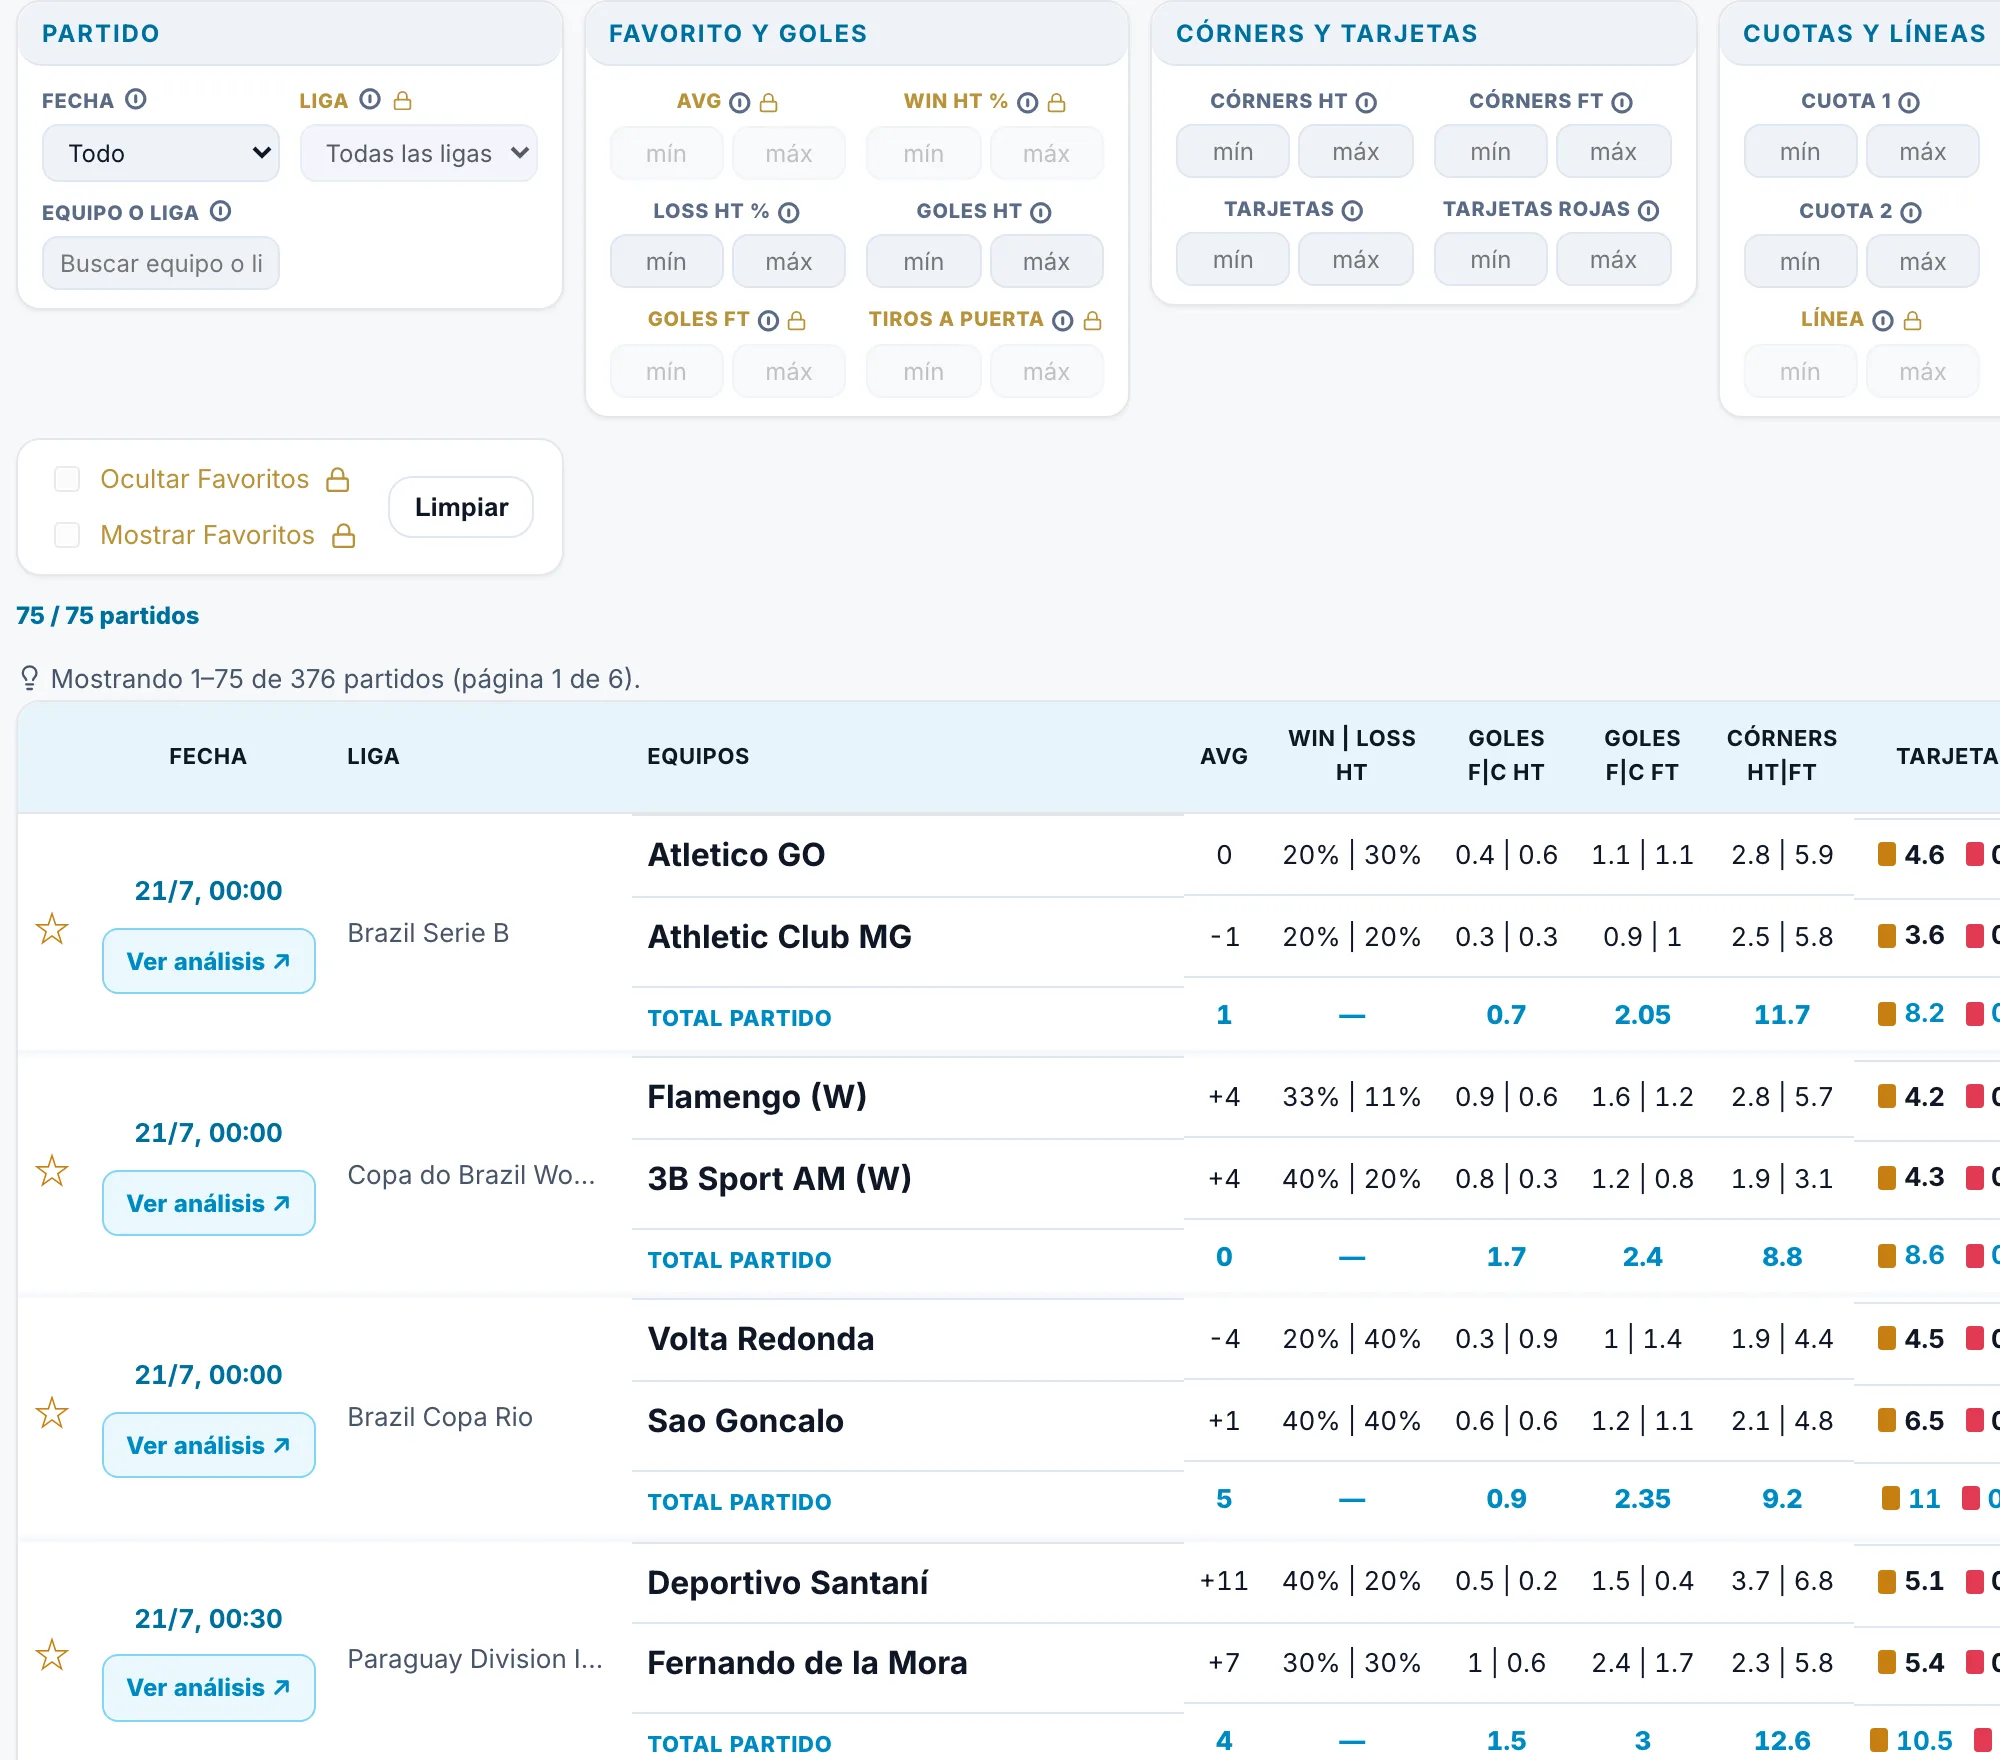The height and width of the screenshot is (1760, 2000).
Task: Click the 75 / 75 partidos counter
Action: click(x=108, y=615)
